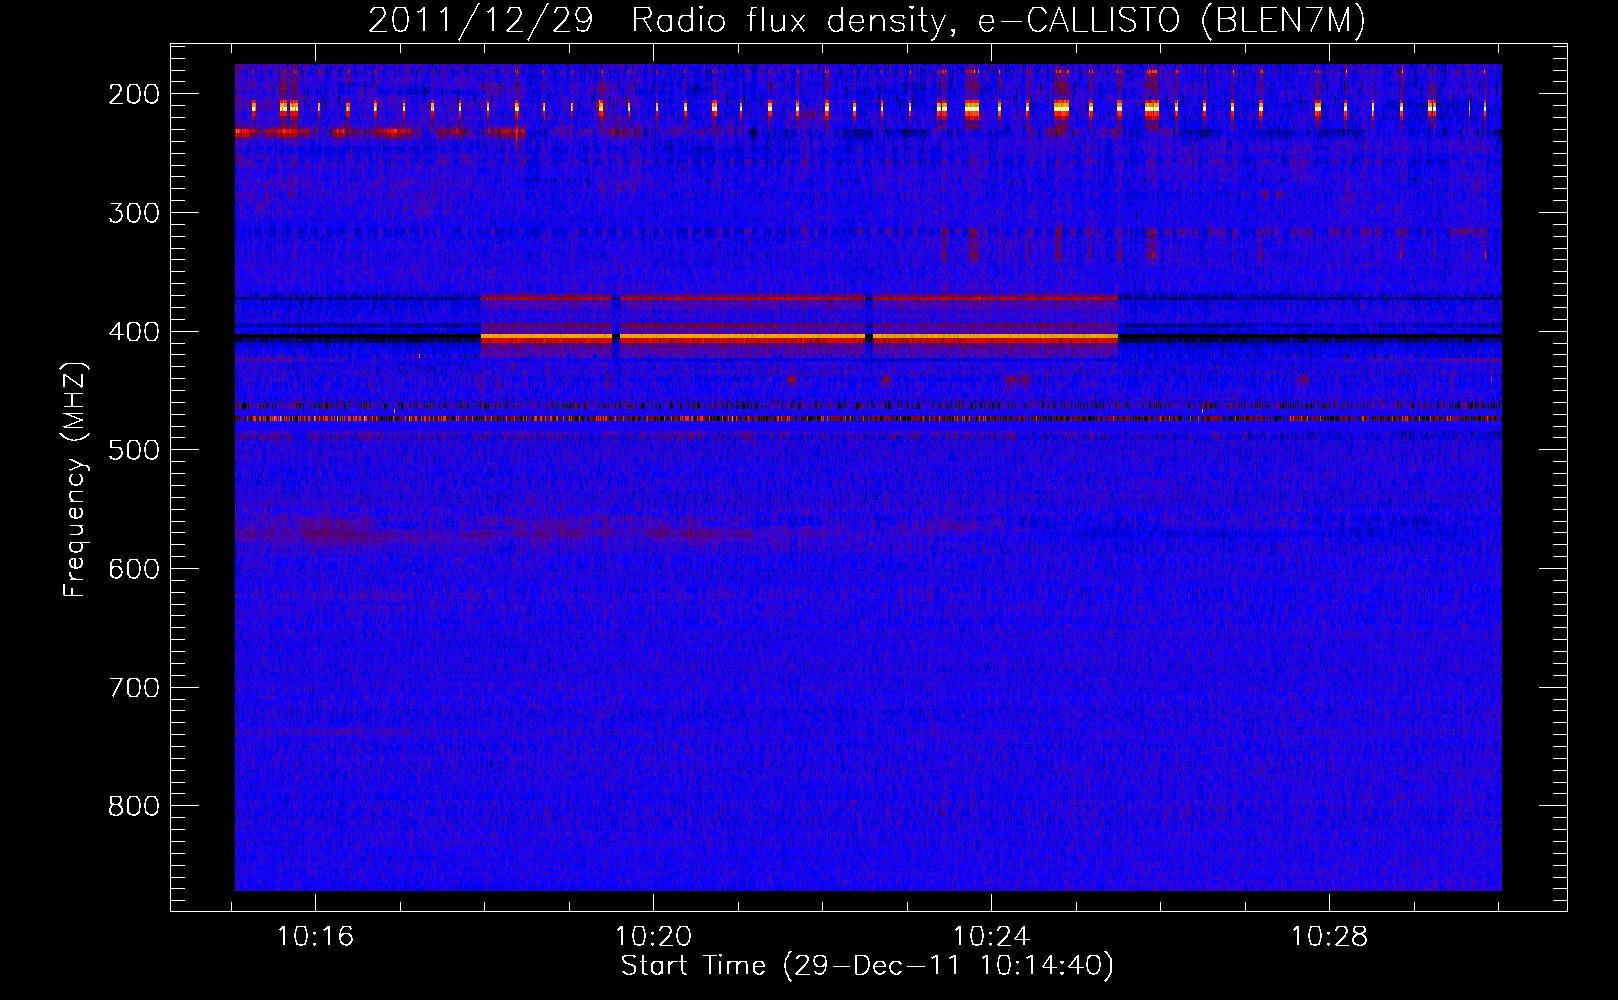Click the 10:20 time tick label
1618x1000 pixels.
tap(653, 937)
